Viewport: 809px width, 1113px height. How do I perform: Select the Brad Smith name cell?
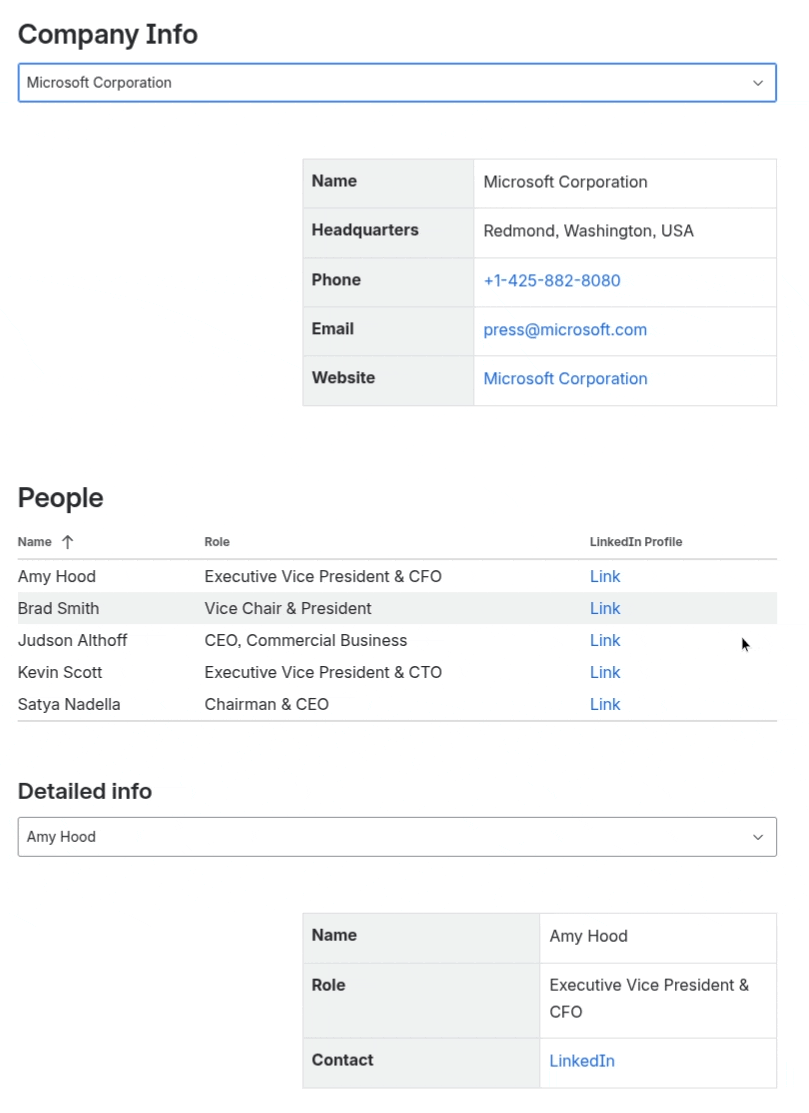pyautogui.click(x=58, y=608)
